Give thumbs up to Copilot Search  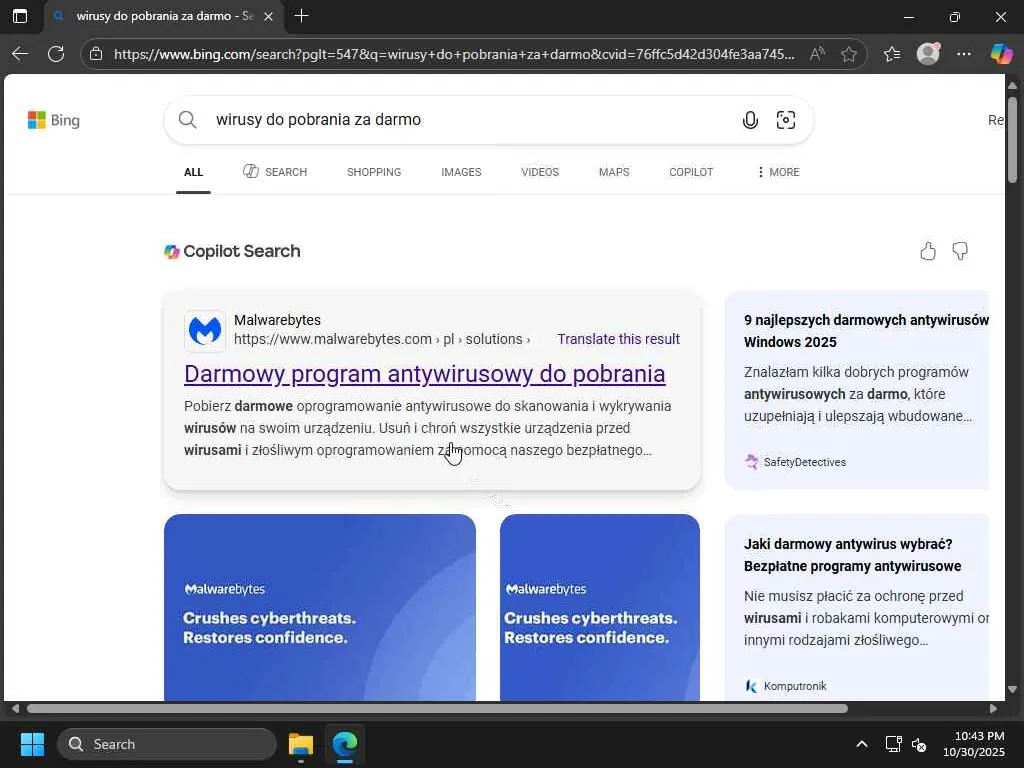(927, 251)
